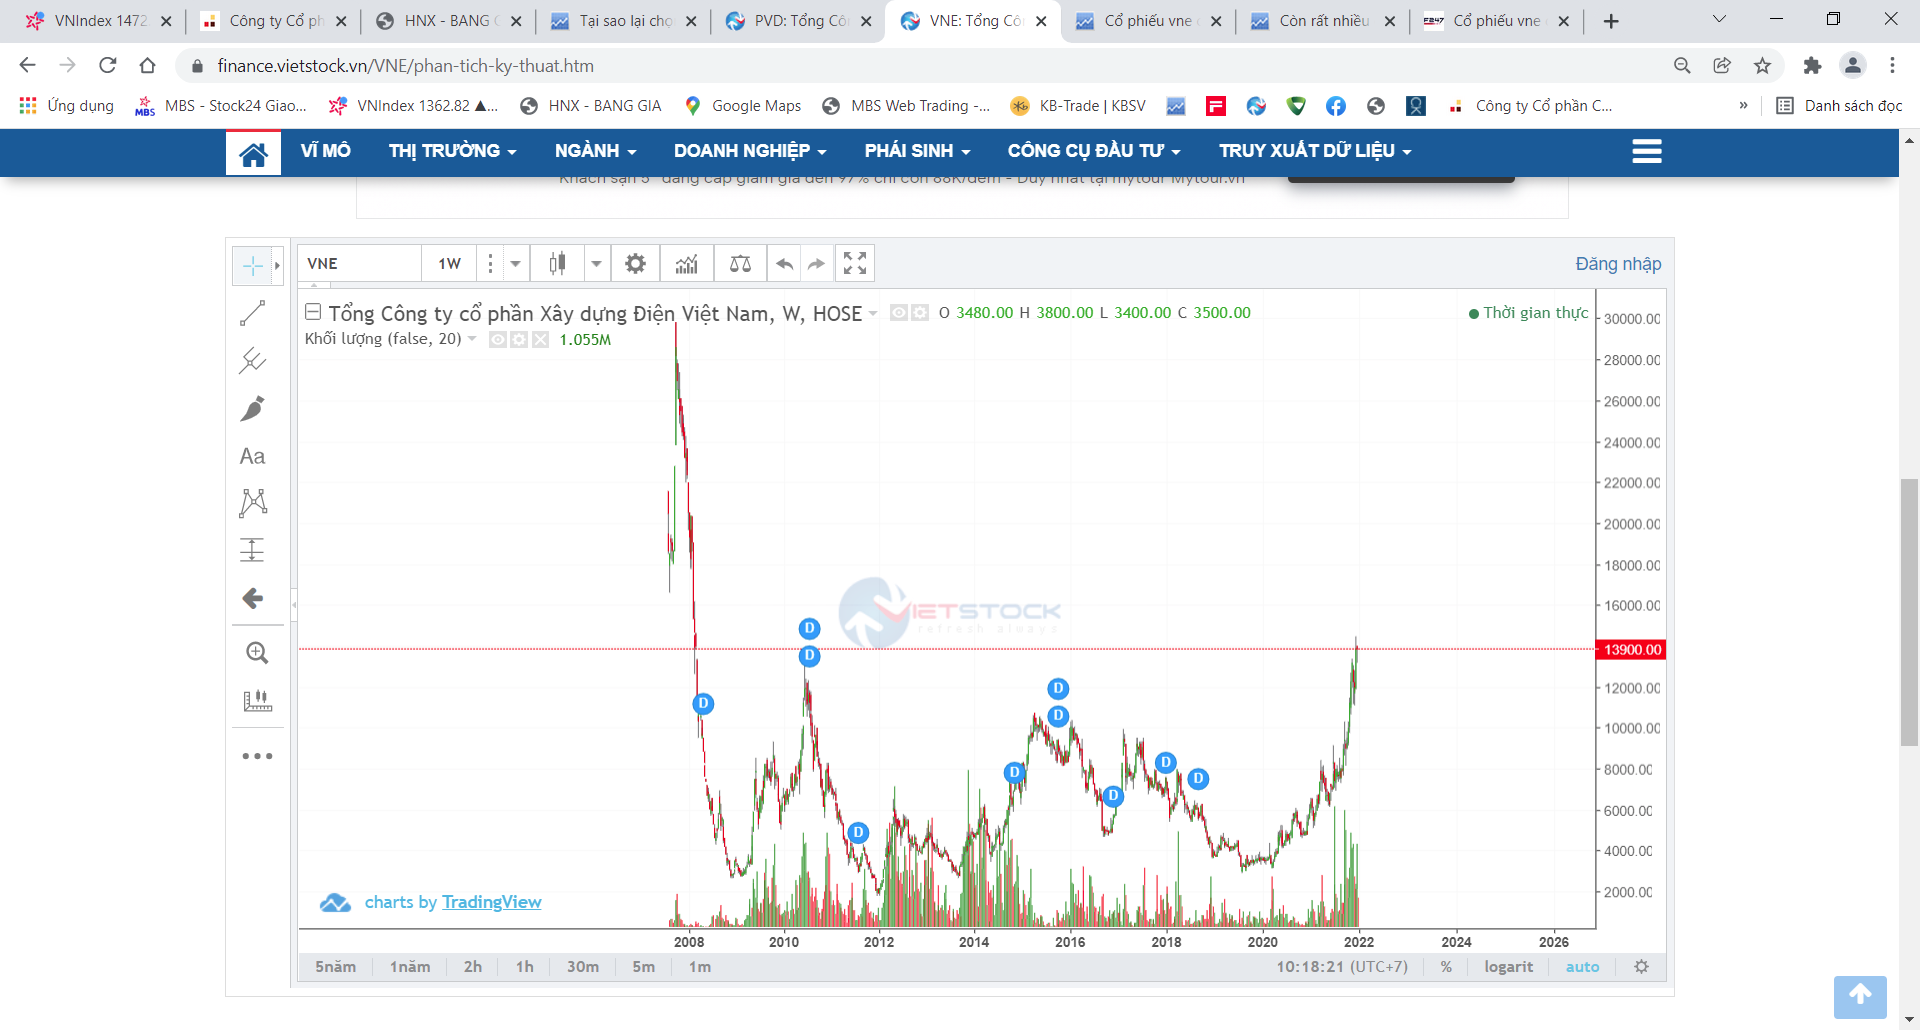Click the back-to-top arrow button
This screenshot has width=1920, height=1030.
[x=1860, y=997]
